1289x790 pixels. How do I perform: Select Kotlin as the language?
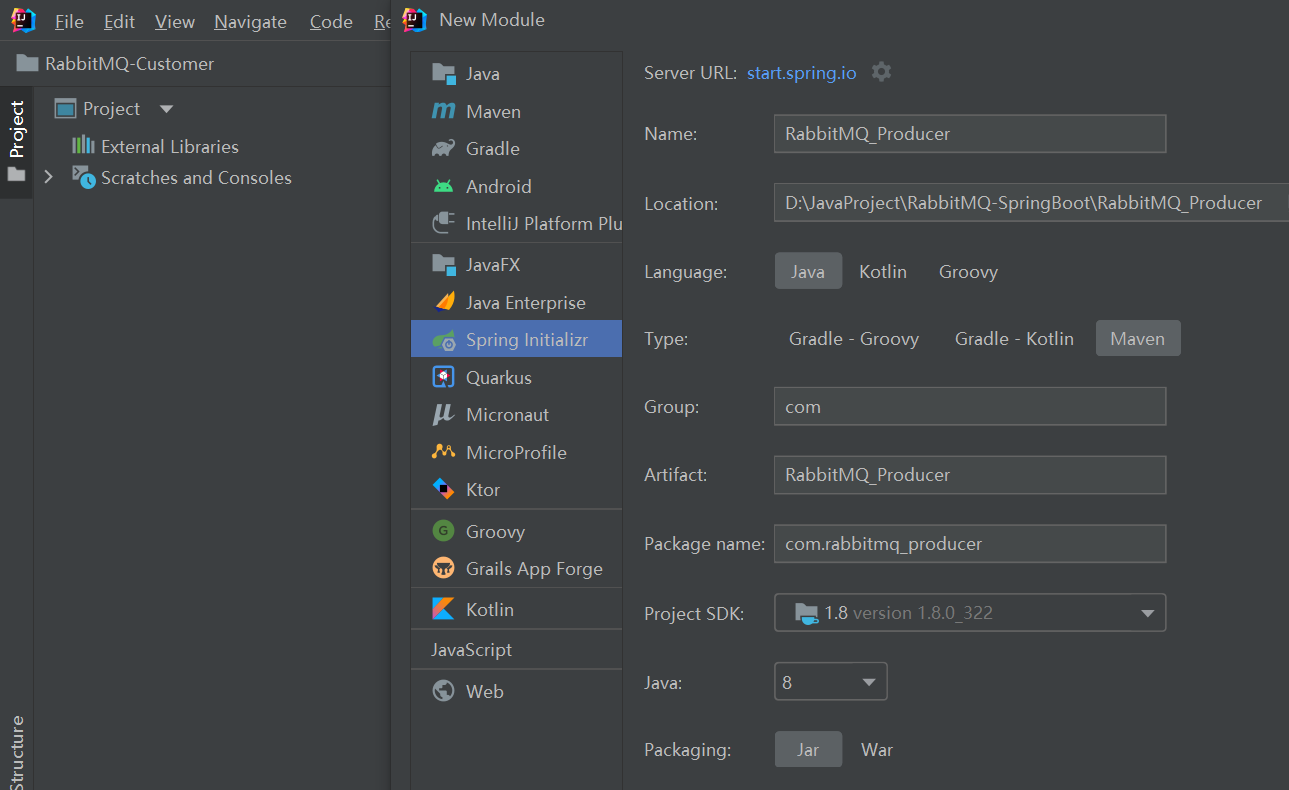[x=883, y=271]
